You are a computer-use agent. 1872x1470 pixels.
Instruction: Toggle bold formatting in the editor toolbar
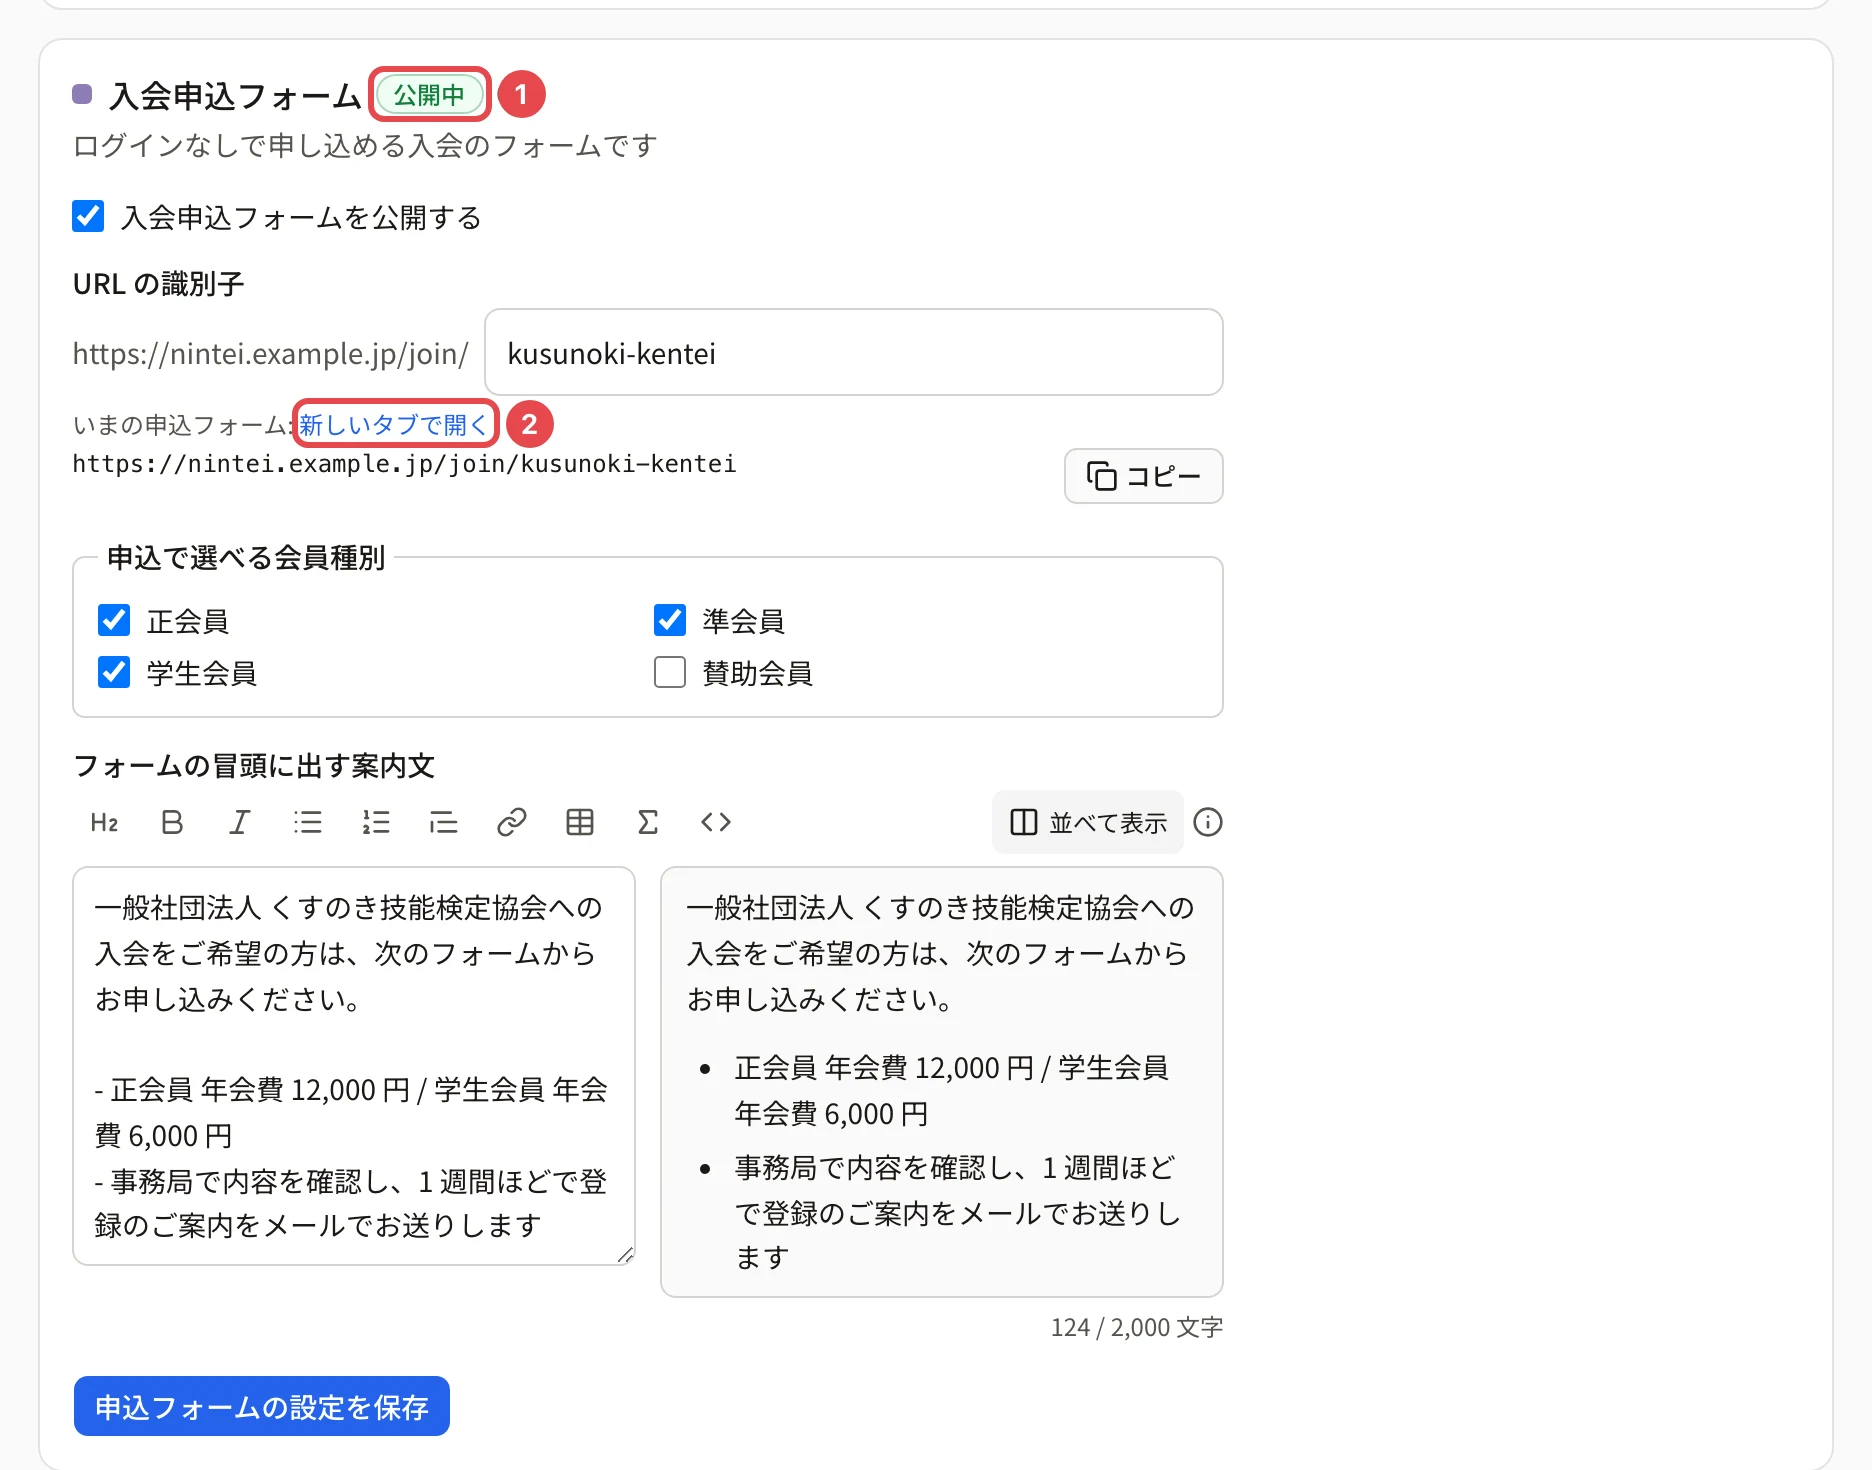pyautogui.click(x=172, y=822)
